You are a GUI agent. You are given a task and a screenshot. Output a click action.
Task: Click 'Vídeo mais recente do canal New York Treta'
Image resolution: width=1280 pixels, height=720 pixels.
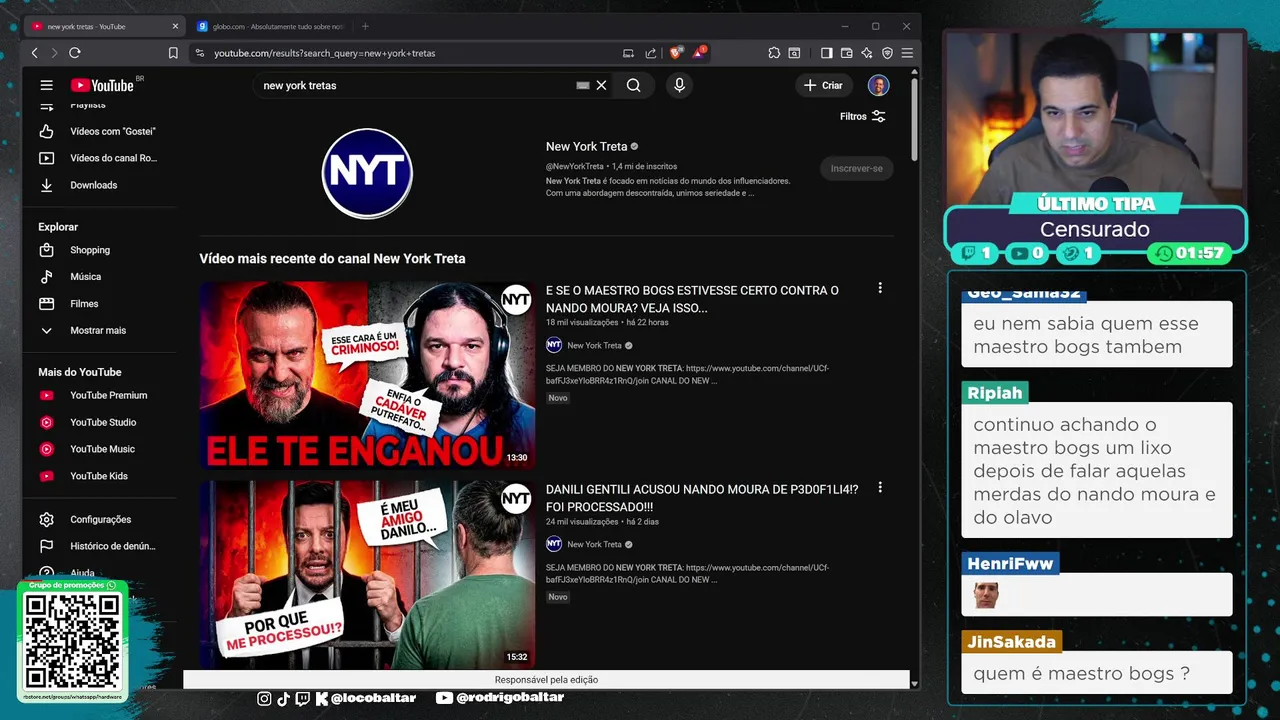pyautogui.click(x=332, y=258)
